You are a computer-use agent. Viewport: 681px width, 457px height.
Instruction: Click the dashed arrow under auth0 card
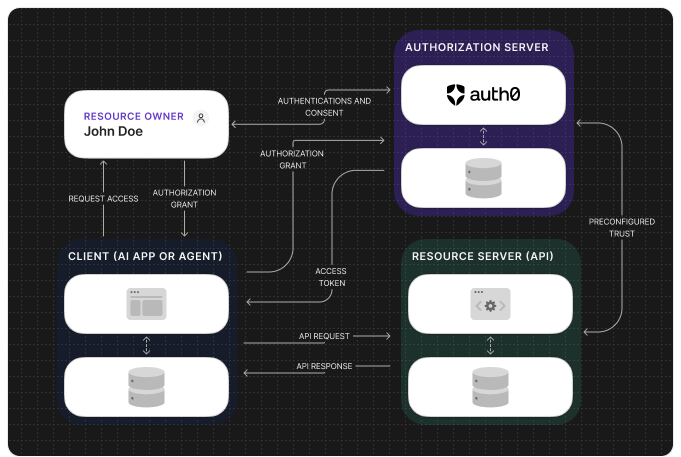pyautogui.click(x=483, y=136)
